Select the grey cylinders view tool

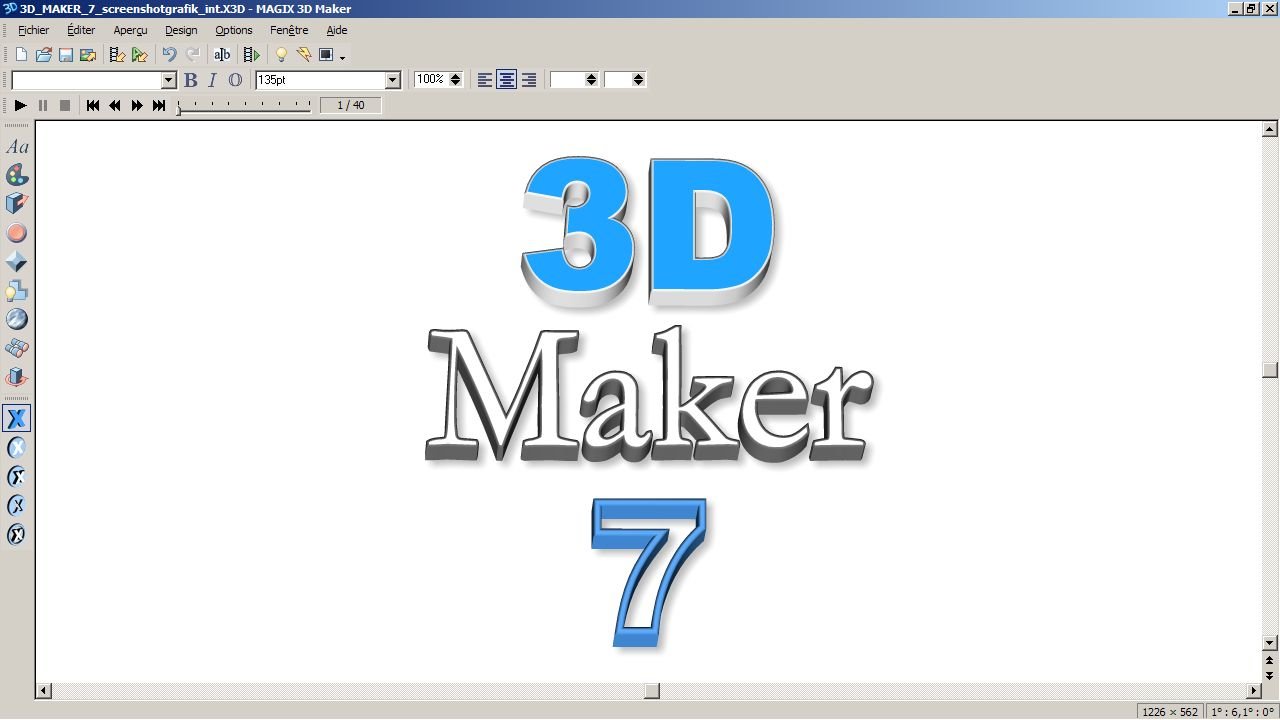17,348
